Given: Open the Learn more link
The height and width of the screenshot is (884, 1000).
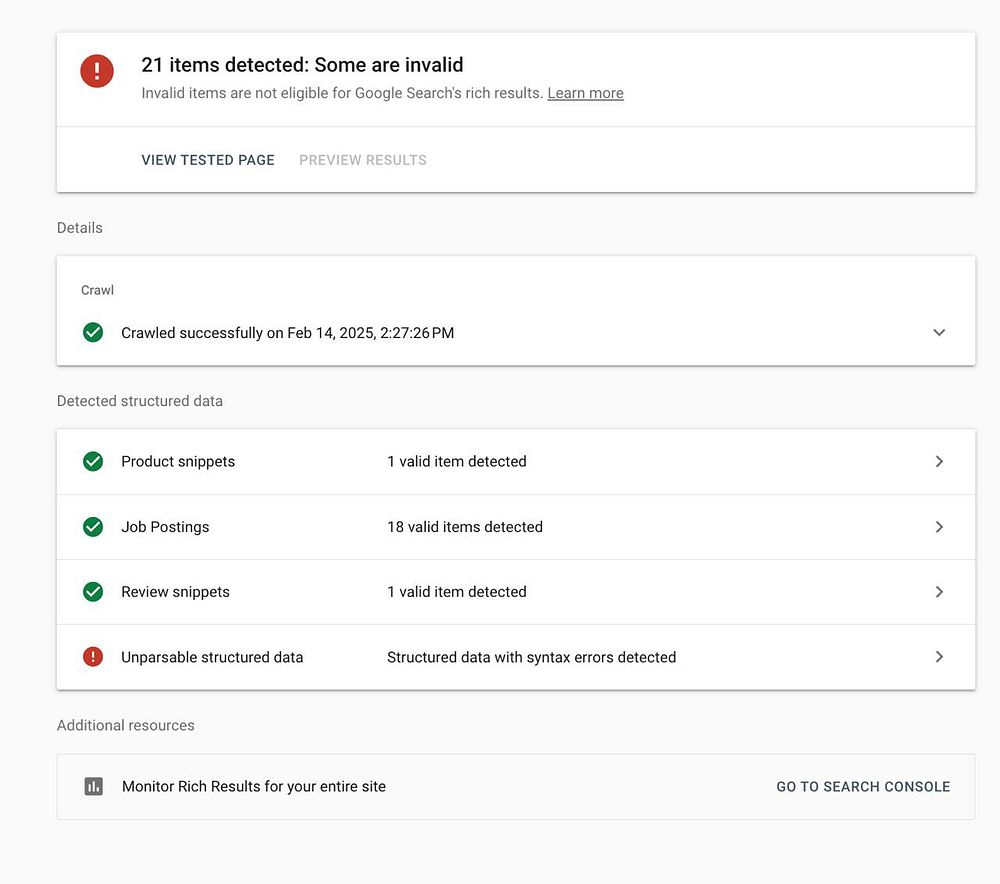Looking at the screenshot, I should [585, 93].
